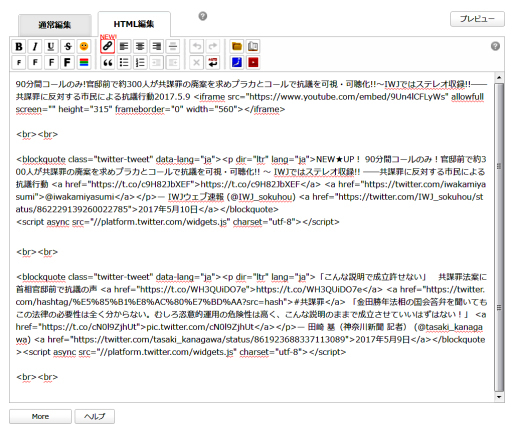Align text left
Image resolution: width=513 pixels, height=433 pixels.
coord(124,46)
